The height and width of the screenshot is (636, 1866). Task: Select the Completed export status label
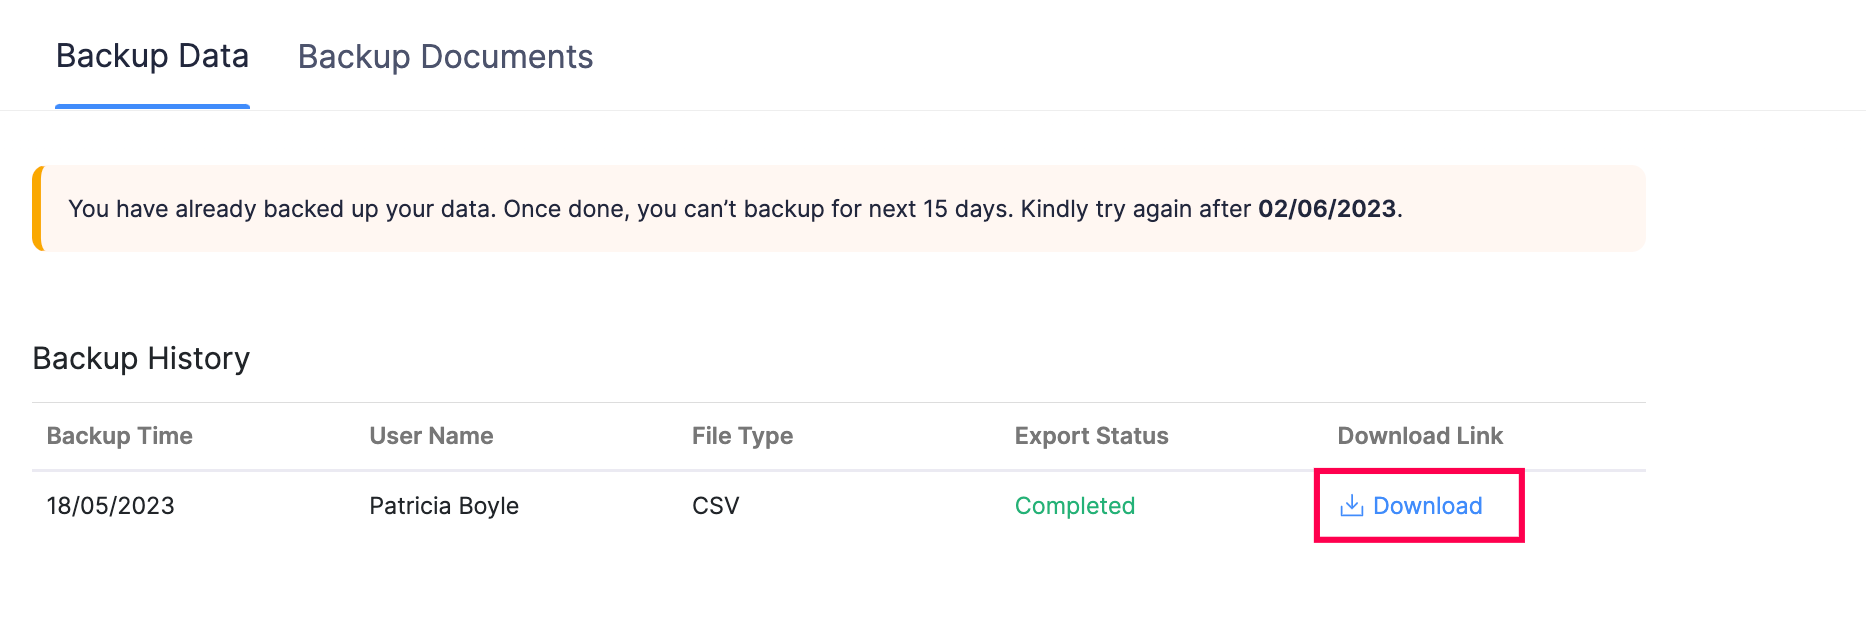[1074, 506]
